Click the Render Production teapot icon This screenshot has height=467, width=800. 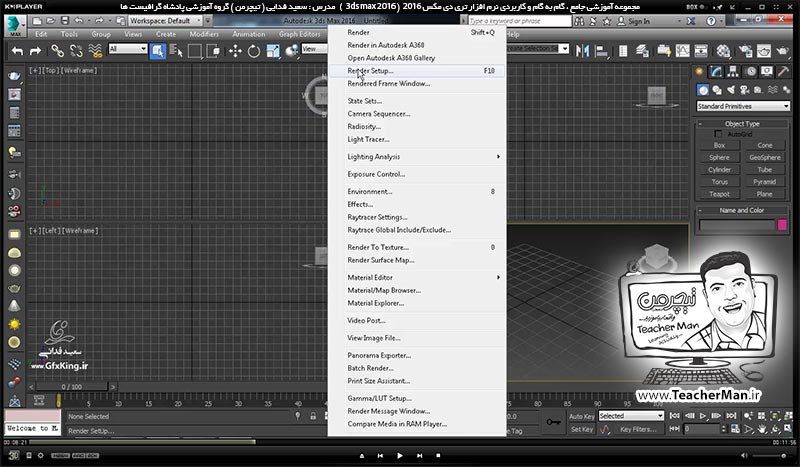(782, 51)
